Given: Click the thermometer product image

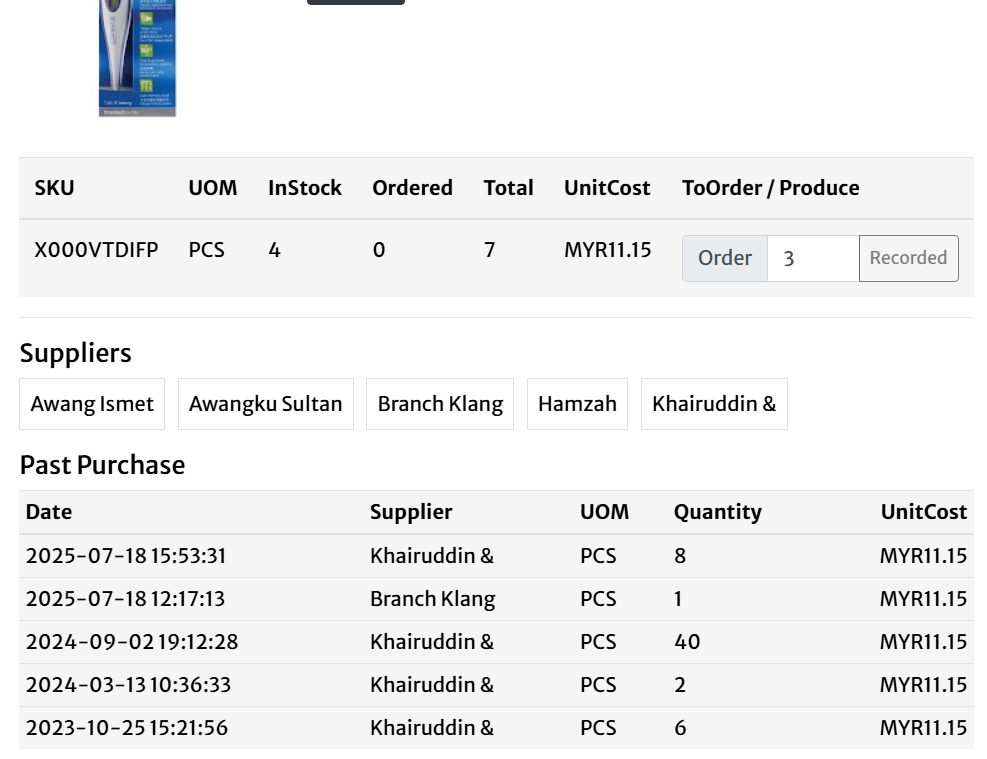Looking at the screenshot, I should [137, 57].
